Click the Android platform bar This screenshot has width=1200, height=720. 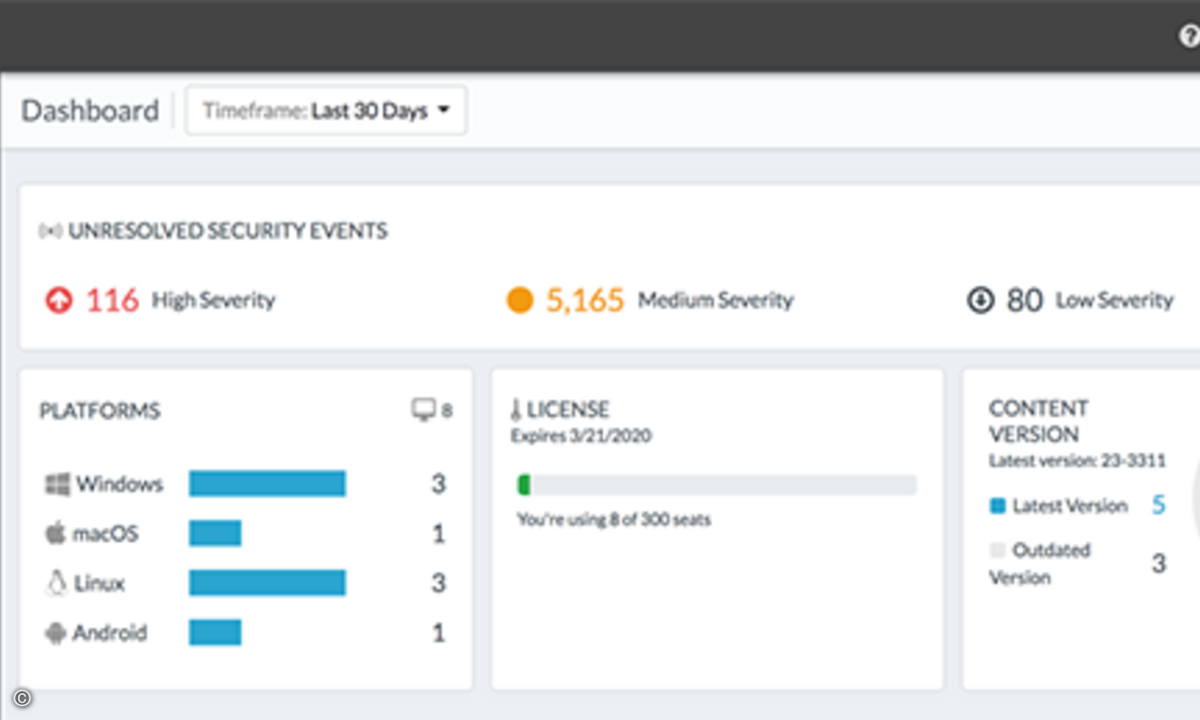215,632
